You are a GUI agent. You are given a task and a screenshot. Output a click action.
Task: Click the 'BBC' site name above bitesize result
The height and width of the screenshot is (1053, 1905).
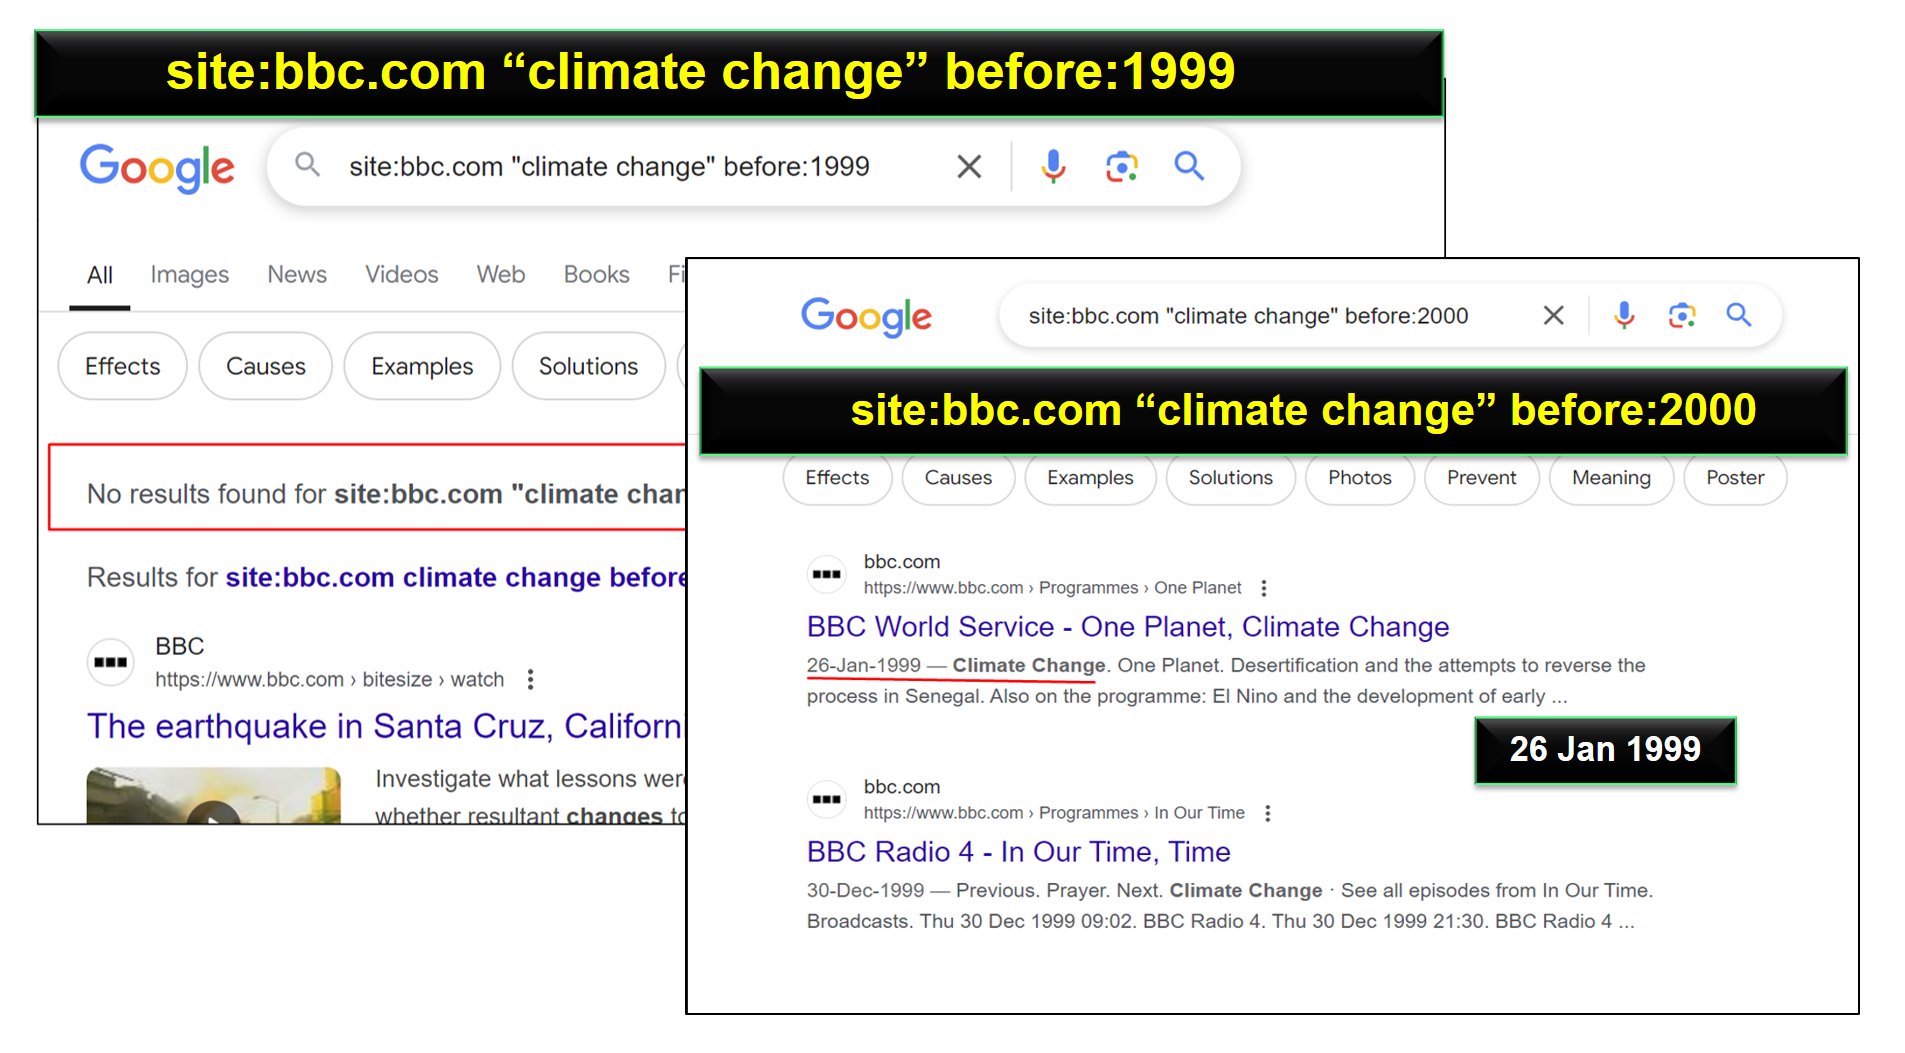tap(180, 646)
